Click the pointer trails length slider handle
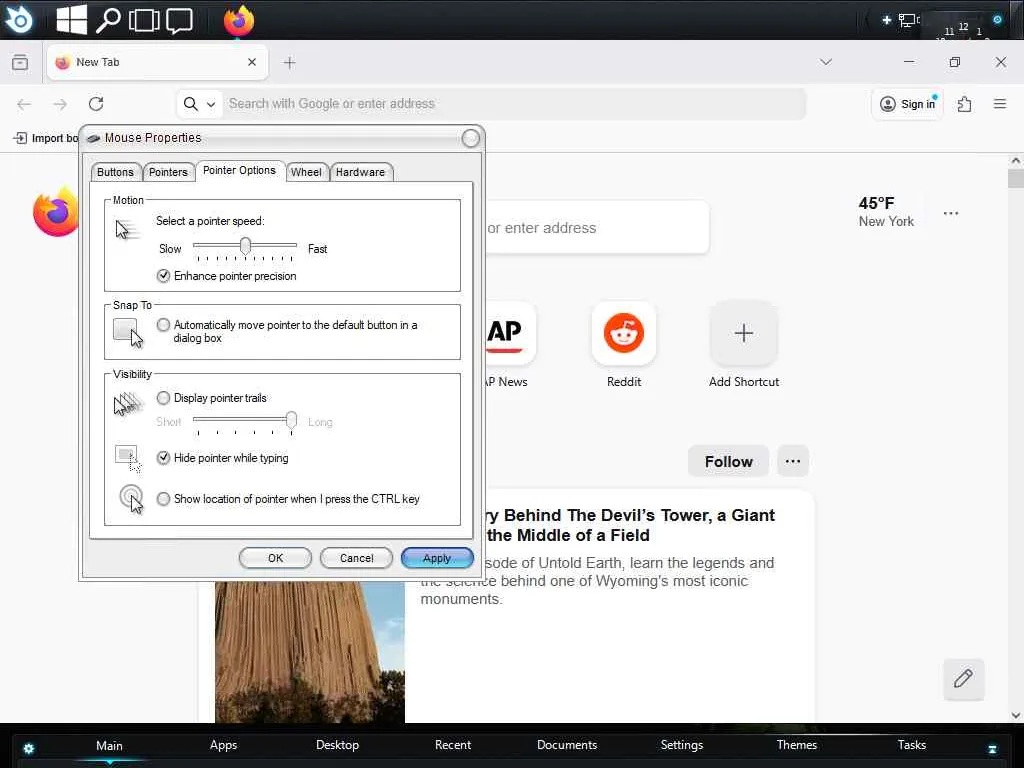Image resolution: width=1024 pixels, height=768 pixels. [291, 421]
